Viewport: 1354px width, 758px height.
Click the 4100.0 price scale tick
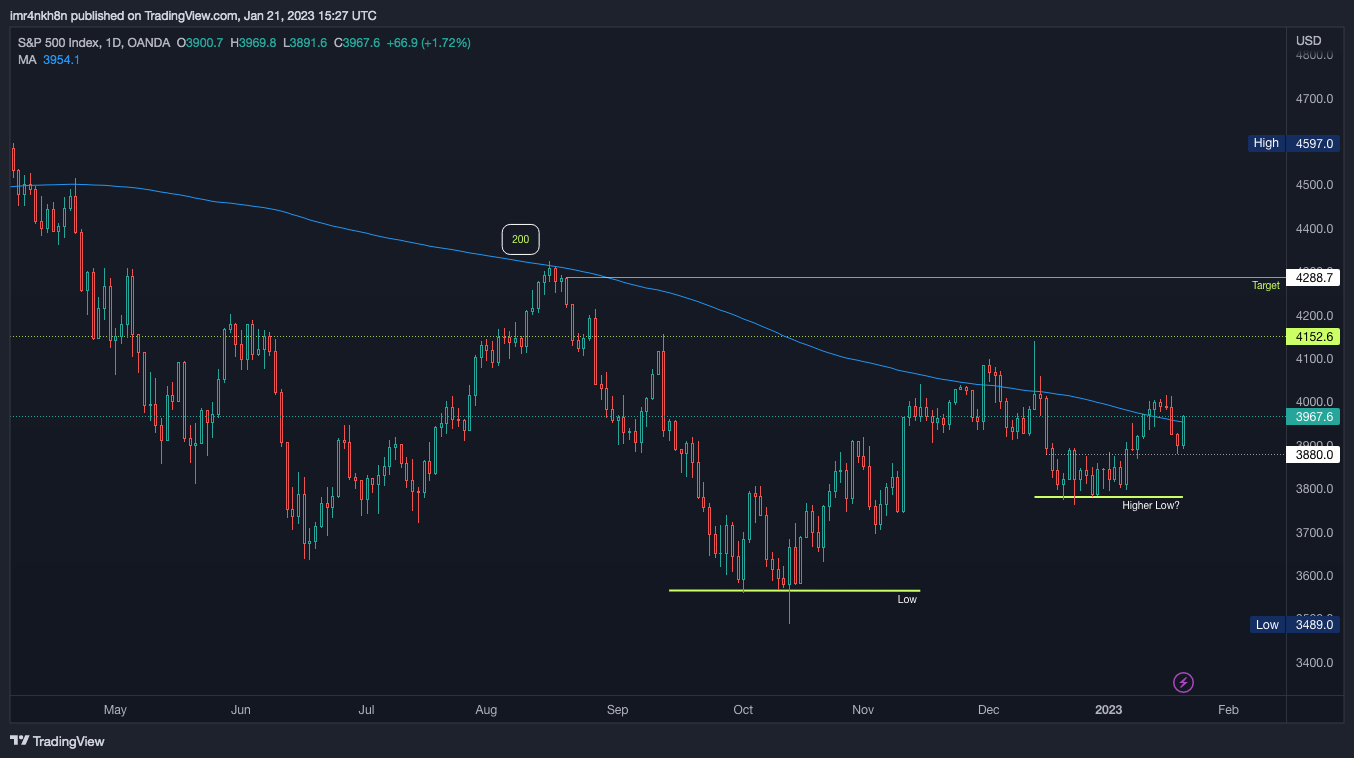(1316, 359)
